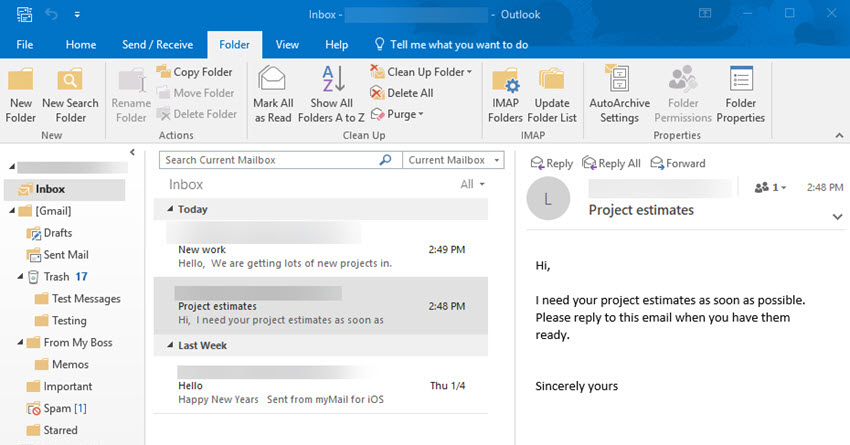Select the Inbox folder

tap(65, 189)
